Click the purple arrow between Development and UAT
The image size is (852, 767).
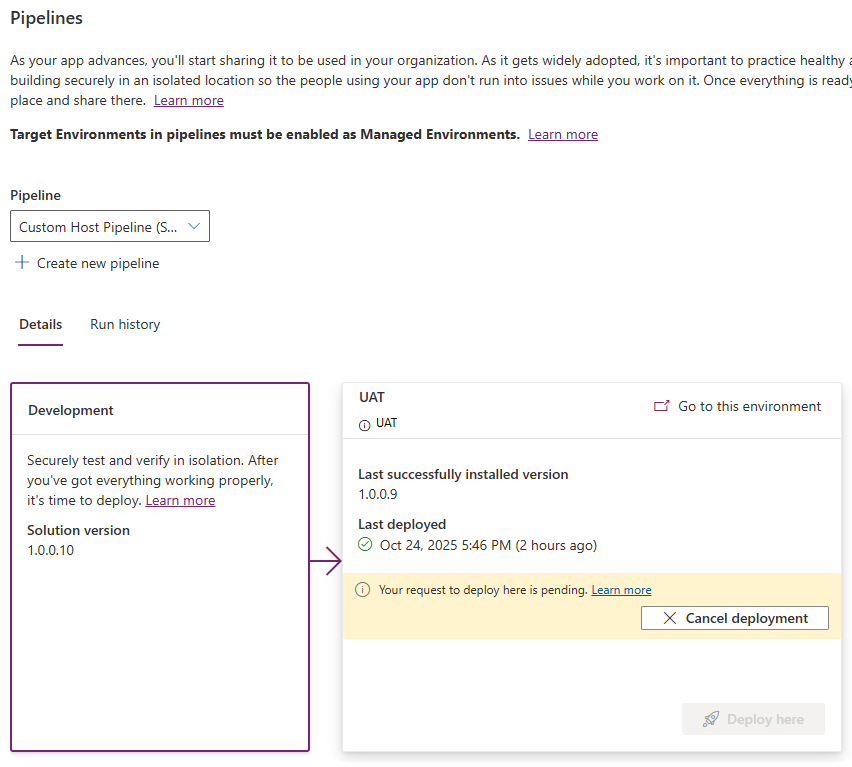[x=326, y=562]
